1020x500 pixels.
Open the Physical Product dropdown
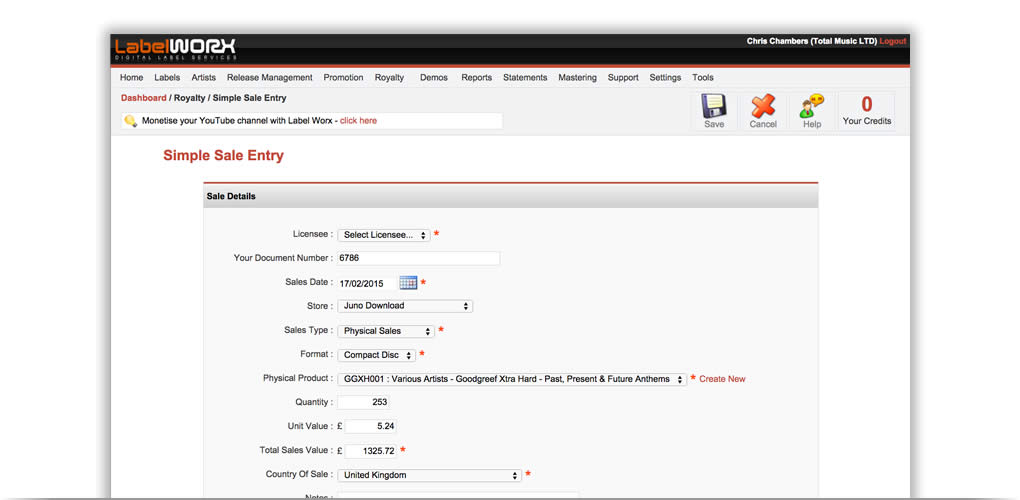[x=512, y=379]
